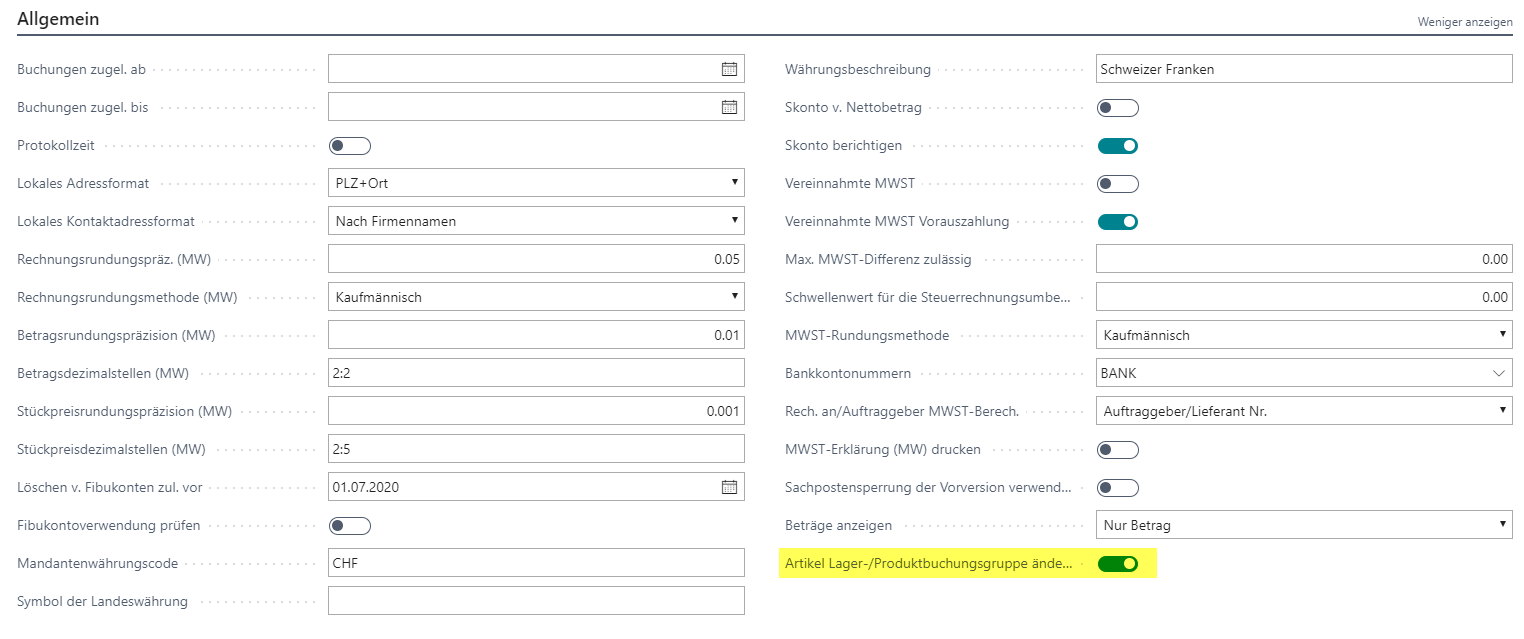Click the Mandantenwährungscode label
The height and width of the screenshot is (639, 1524).
click(x=98, y=564)
